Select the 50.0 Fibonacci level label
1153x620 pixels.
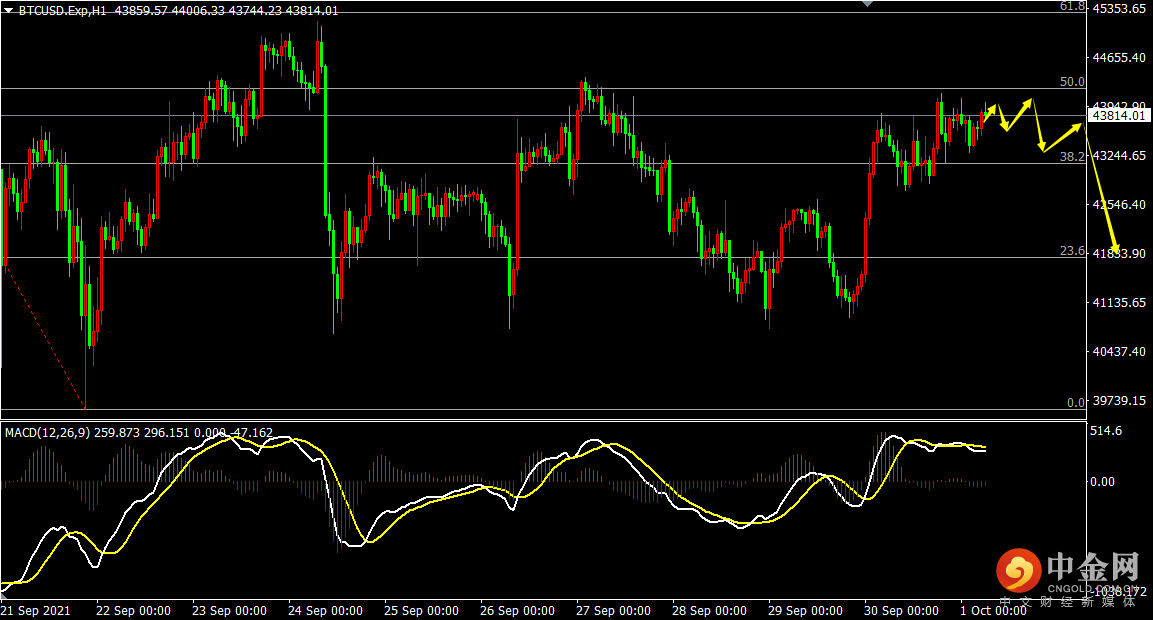coord(1072,82)
